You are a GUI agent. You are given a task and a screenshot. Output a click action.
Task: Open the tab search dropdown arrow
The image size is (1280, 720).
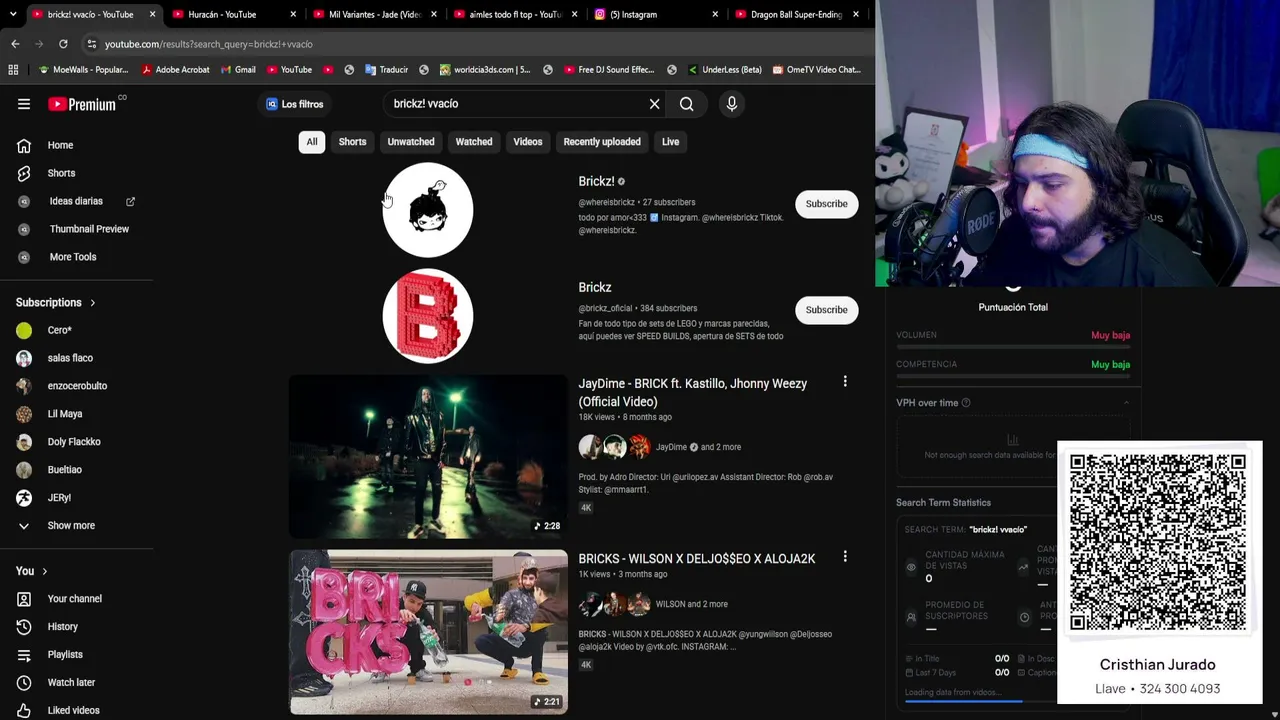(x=13, y=14)
